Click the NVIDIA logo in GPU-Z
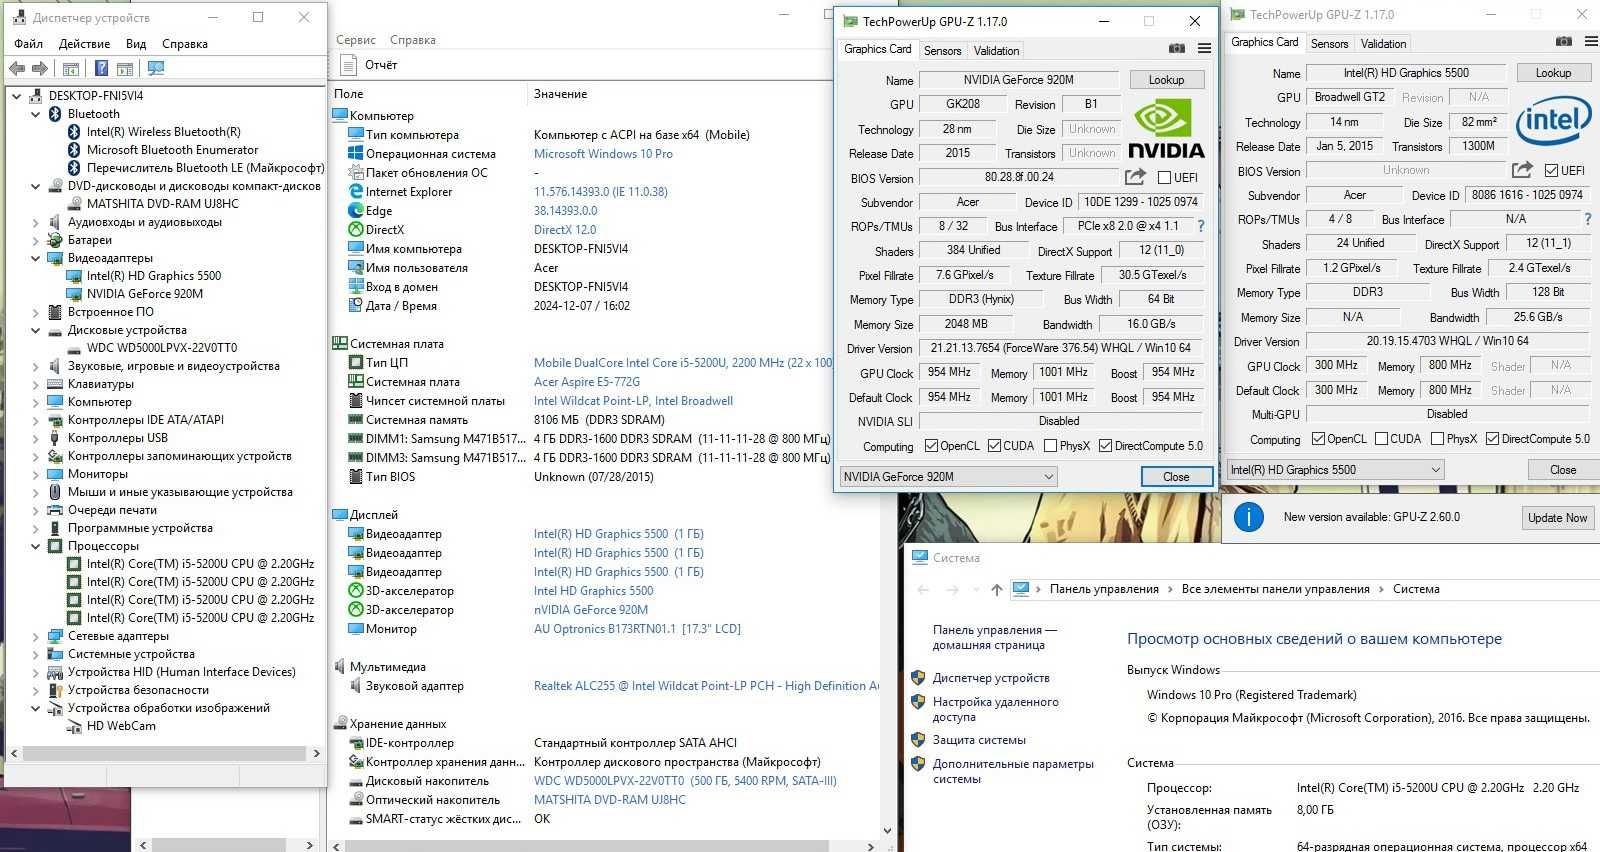 [x=1166, y=129]
